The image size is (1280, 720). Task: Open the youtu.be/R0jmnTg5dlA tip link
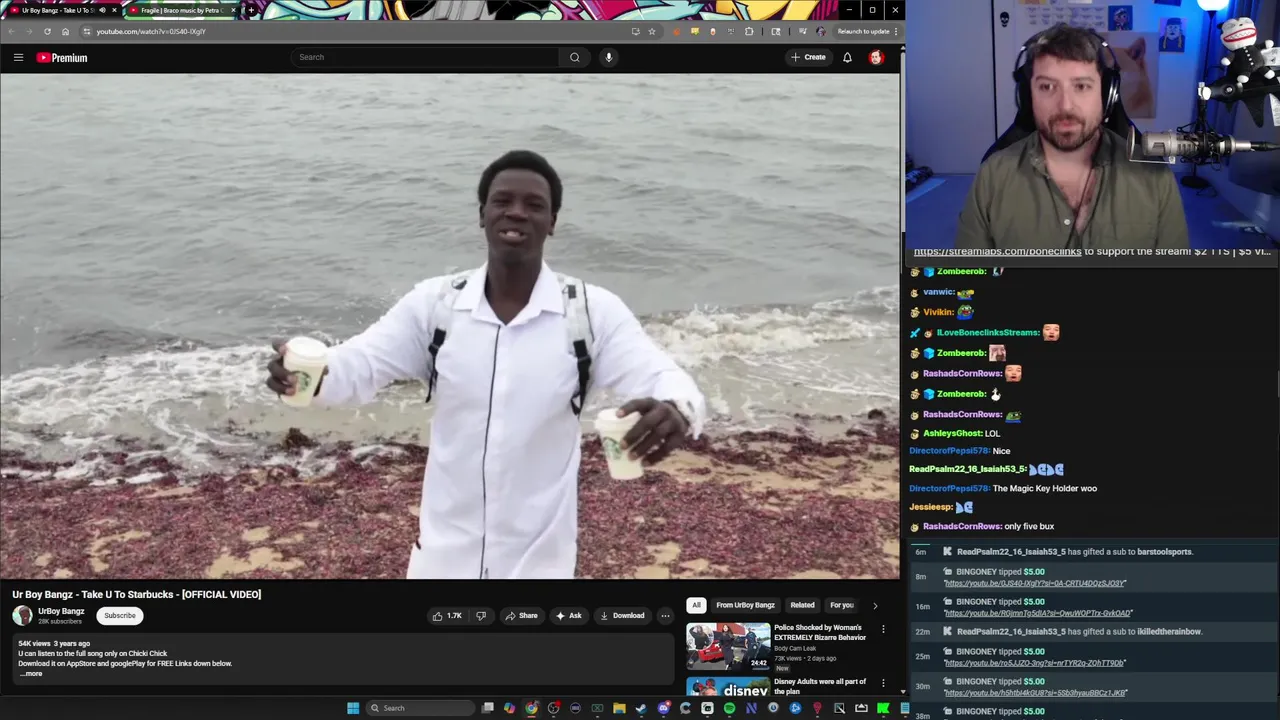point(1038,613)
